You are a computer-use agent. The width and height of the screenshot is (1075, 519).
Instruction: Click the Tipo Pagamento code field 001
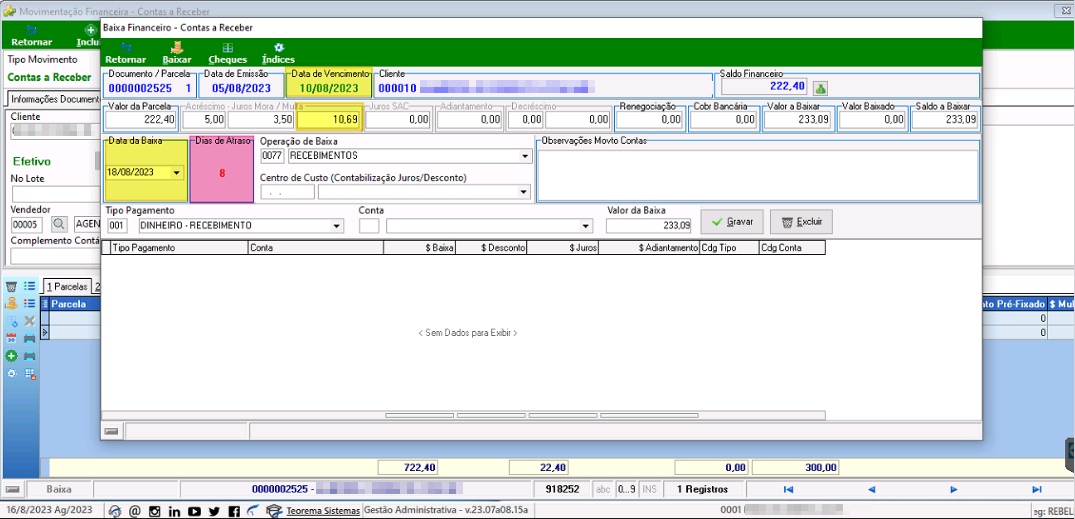(119, 226)
